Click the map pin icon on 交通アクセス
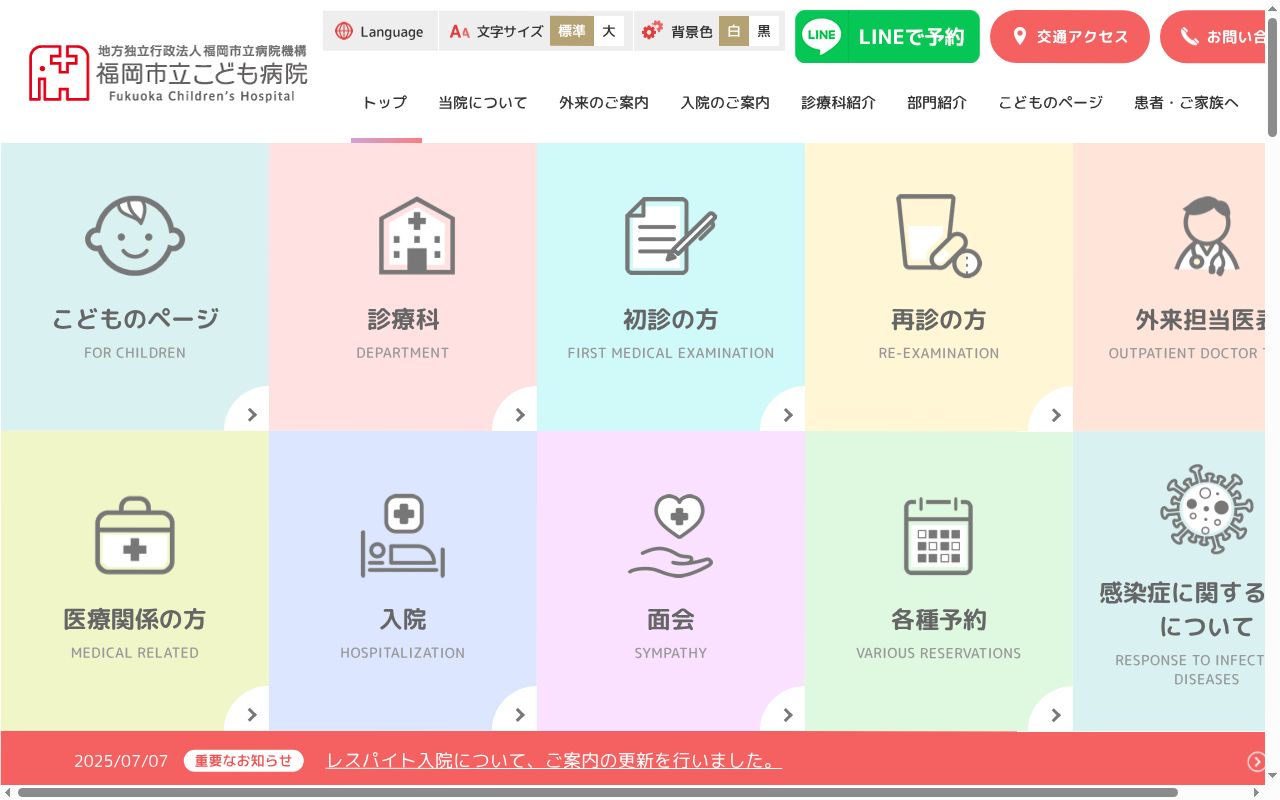 1020,36
